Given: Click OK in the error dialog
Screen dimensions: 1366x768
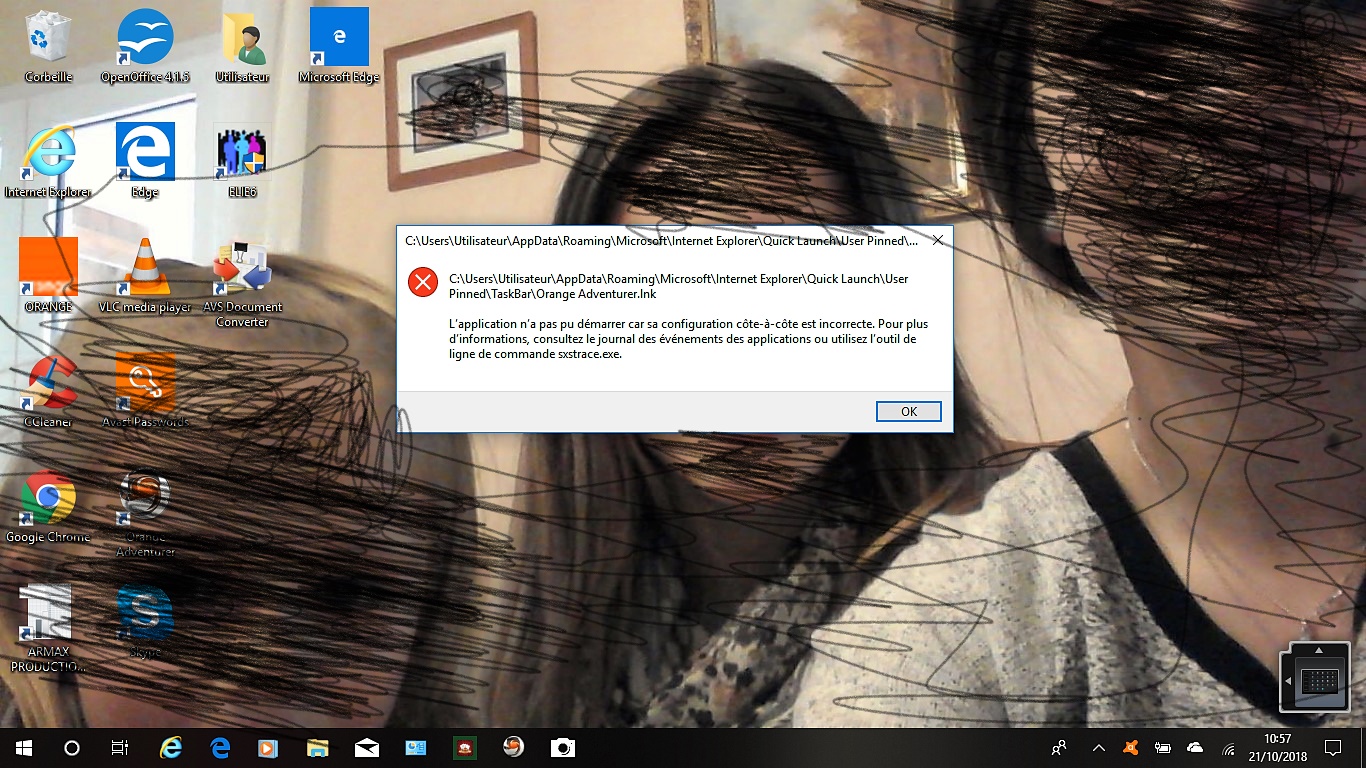Looking at the screenshot, I should point(908,412).
